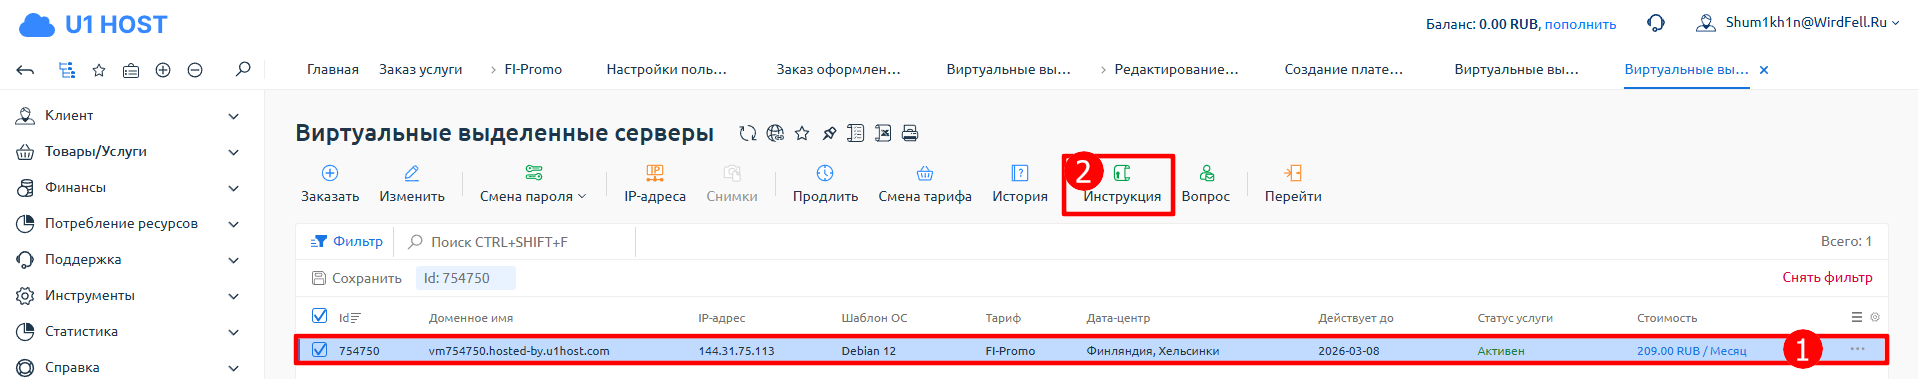The height and width of the screenshot is (379, 1918).
Task: Print the servers list
Action: pos(910,133)
